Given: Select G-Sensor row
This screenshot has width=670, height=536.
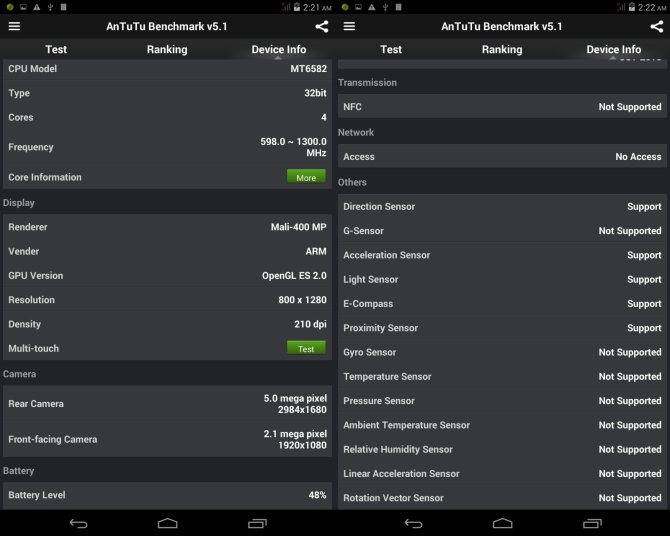Looking at the screenshot, I should point(502,231).
